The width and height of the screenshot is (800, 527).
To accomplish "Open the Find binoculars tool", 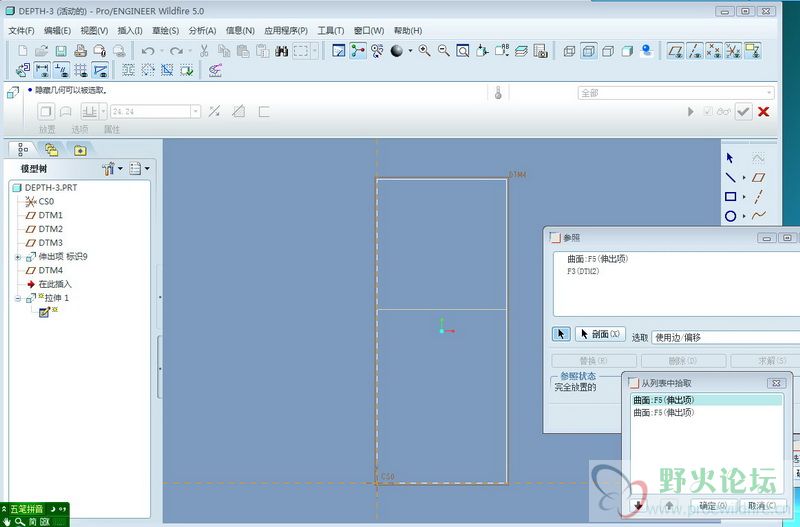I will (282, 51).
